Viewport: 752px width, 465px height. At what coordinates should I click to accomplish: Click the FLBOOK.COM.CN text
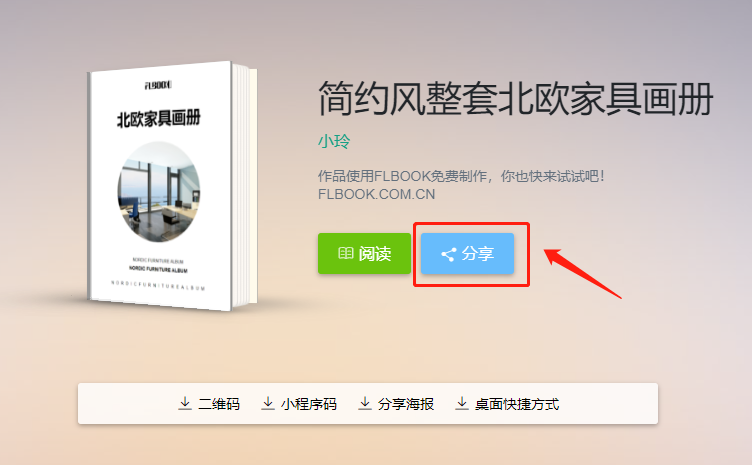pyautogui.click(x=376, y=194)
